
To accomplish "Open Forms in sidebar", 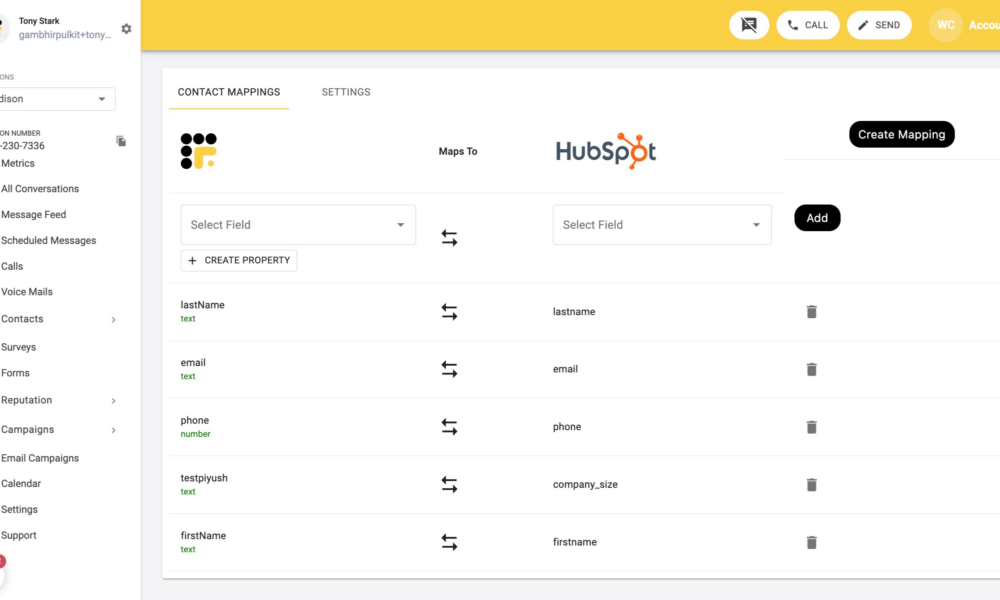I will [15, 373].
